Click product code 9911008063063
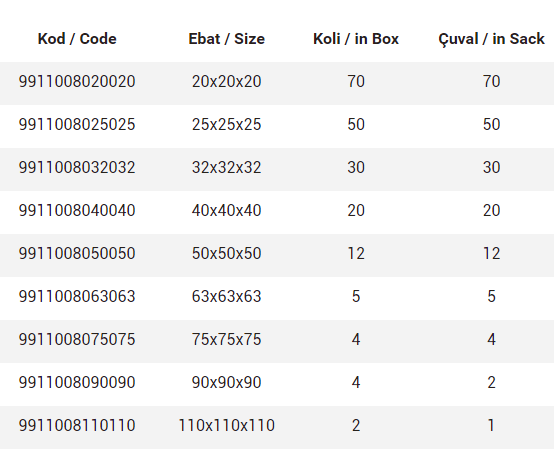This screenshot has width=554, height=459. point(77,296)
